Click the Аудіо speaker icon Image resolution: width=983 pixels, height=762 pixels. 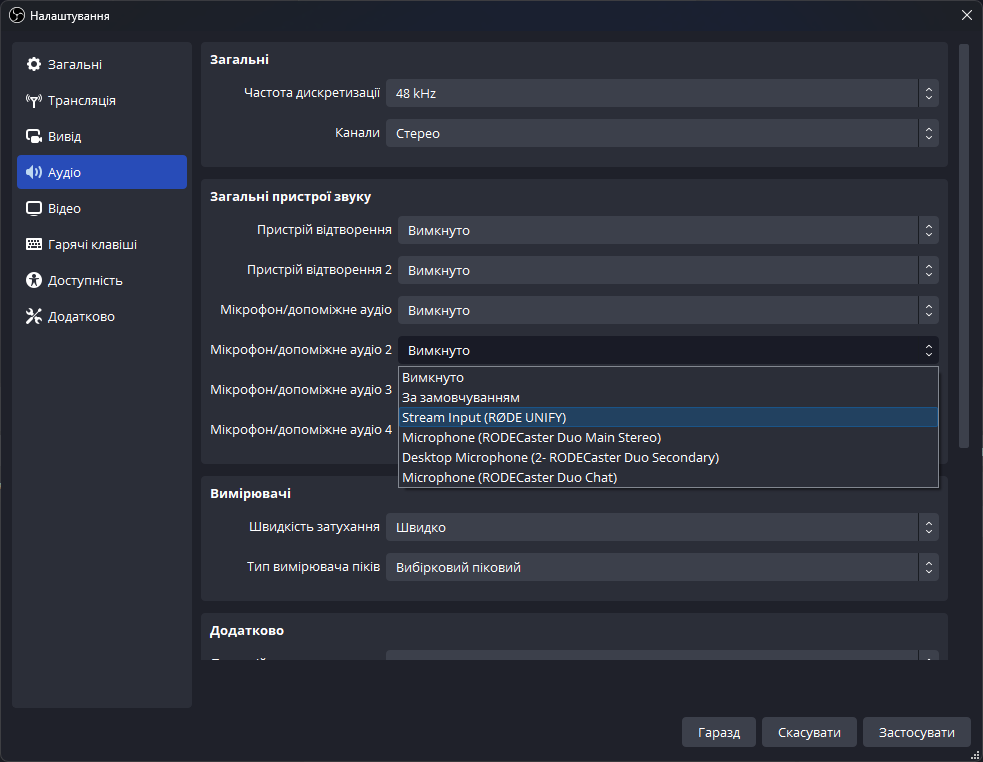pyautogui.click(x=34, y=173)
